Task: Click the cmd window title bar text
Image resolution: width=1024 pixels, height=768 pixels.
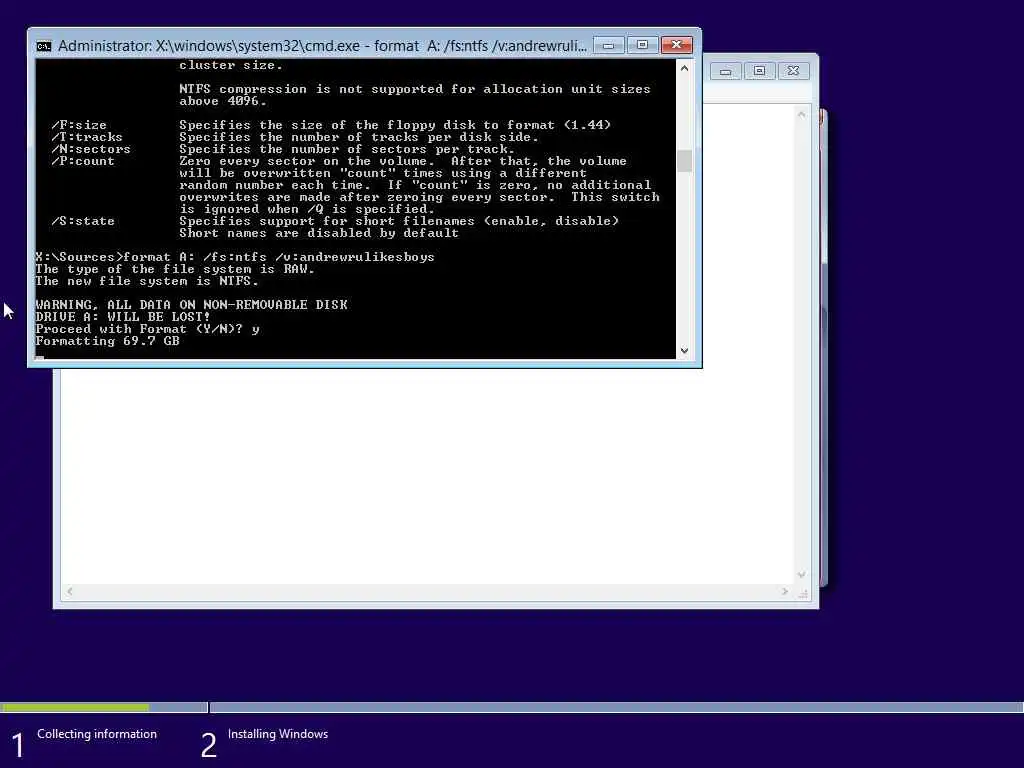Action: tap(322, 46)
